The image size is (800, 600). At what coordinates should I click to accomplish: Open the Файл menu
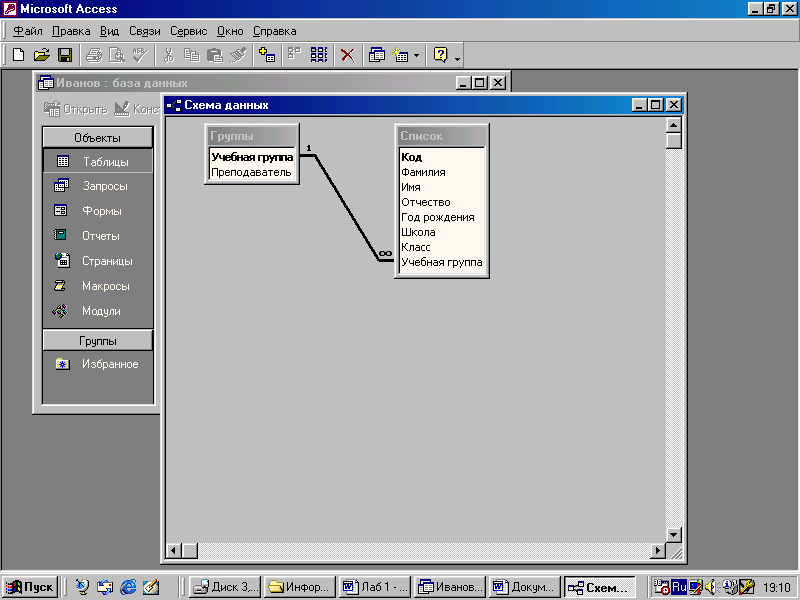[x=28, y=31]
